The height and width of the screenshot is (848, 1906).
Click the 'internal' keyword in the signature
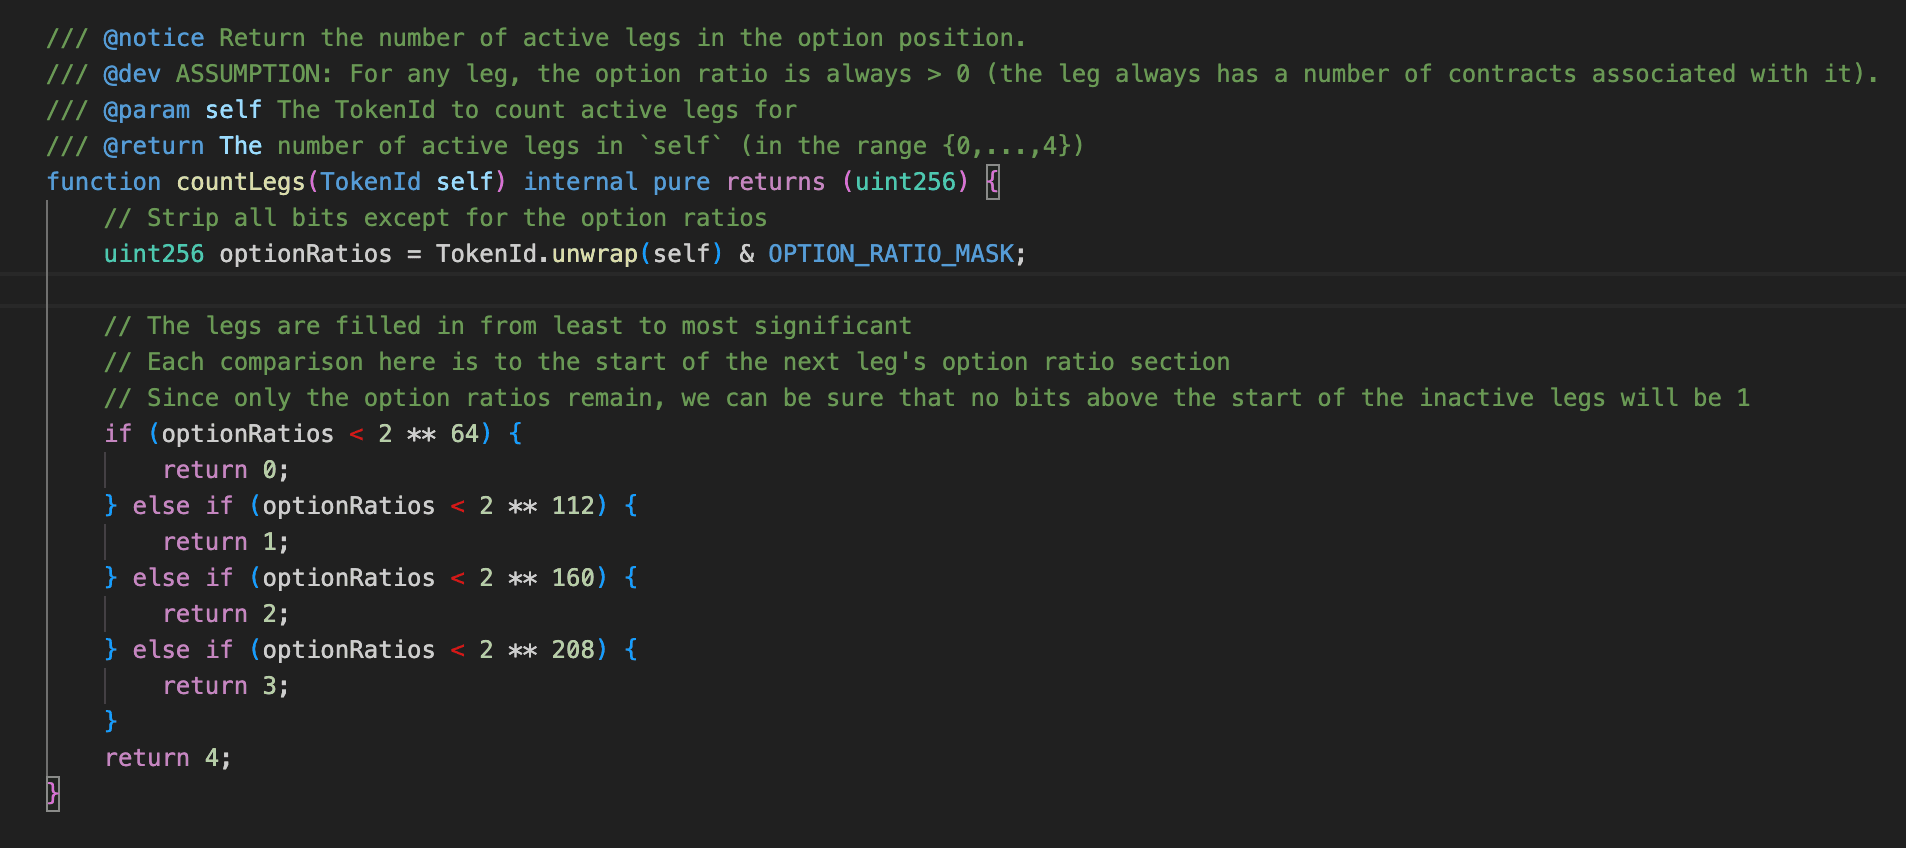(x=580, y=182)
